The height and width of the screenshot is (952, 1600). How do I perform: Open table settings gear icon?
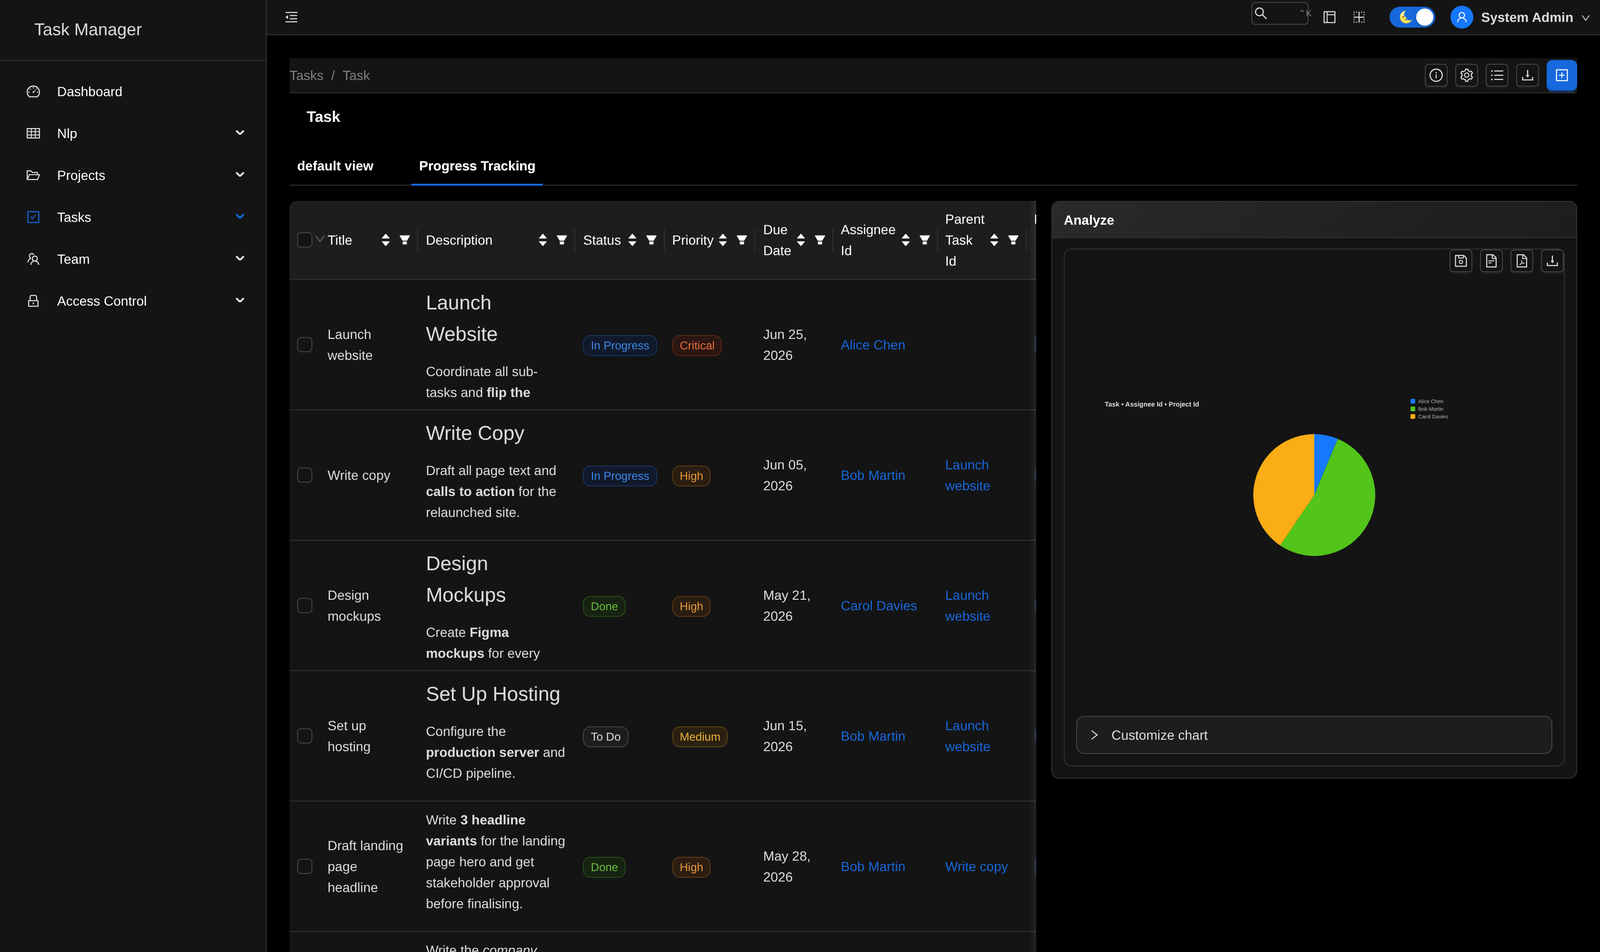tap(1466, 75)
